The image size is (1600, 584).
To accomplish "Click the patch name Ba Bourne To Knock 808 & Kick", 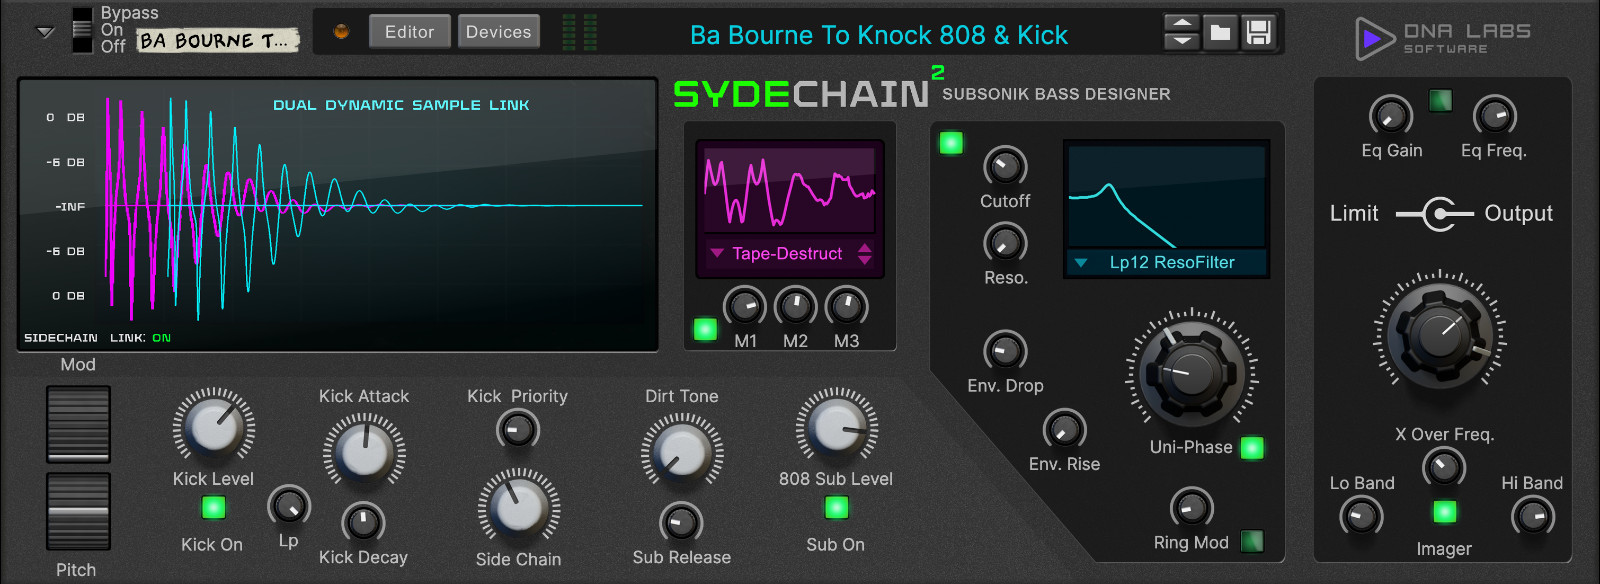I will pyautogui.click(x=879, y=35).
